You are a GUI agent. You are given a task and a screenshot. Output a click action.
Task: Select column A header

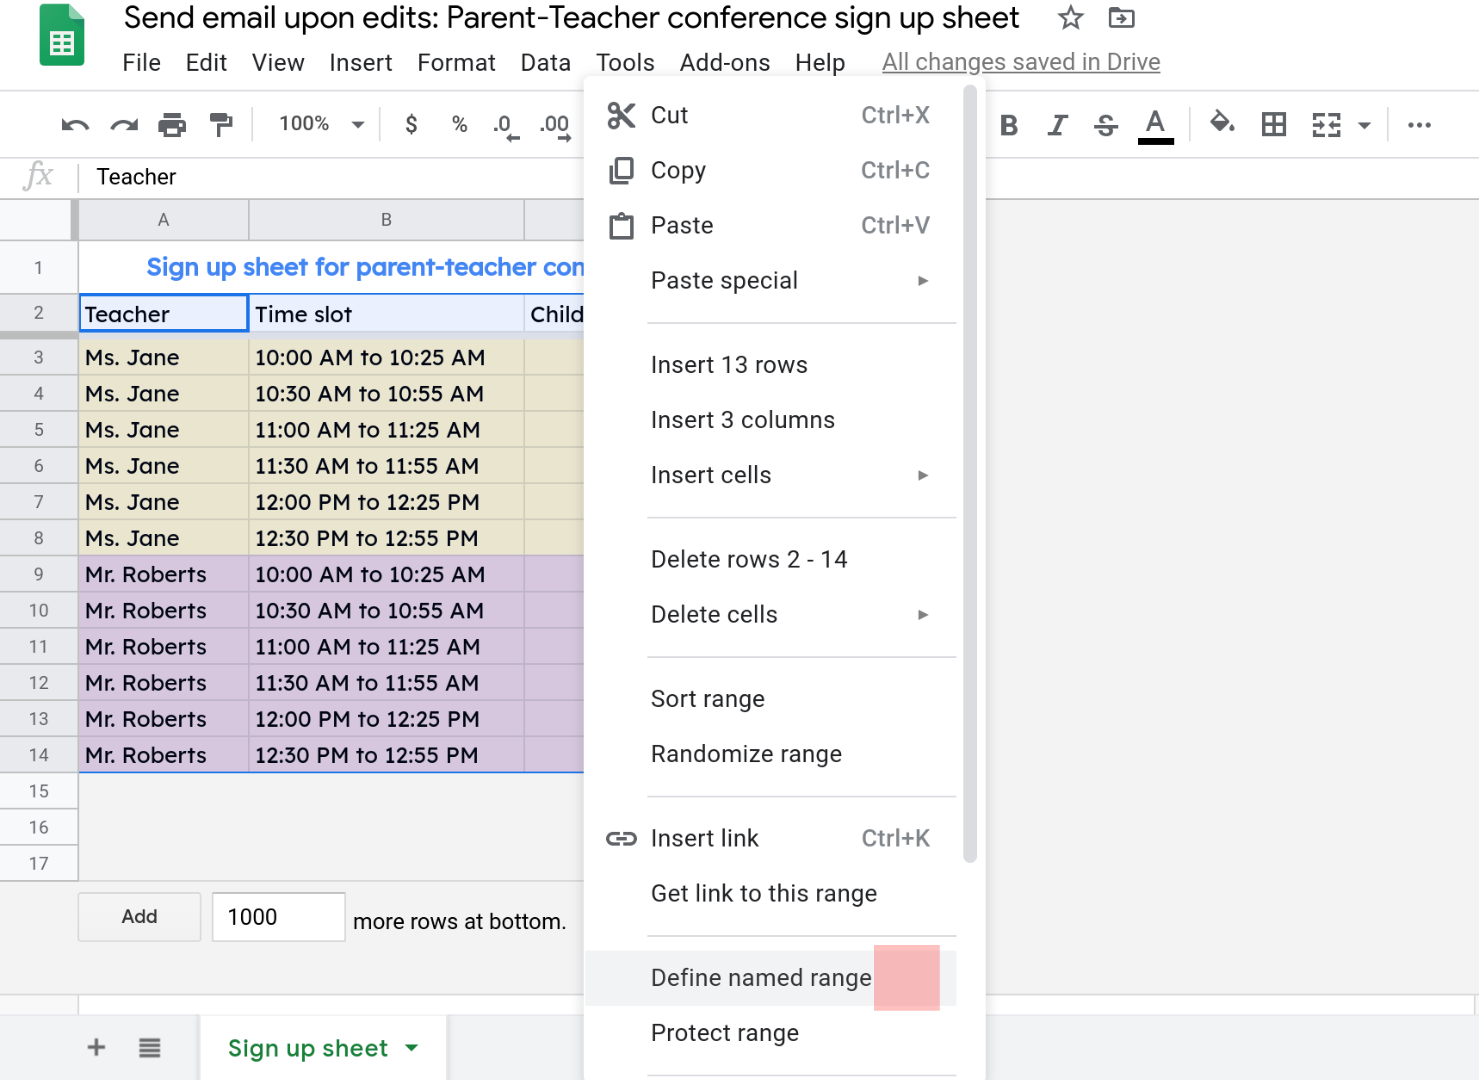click(164, 220)
